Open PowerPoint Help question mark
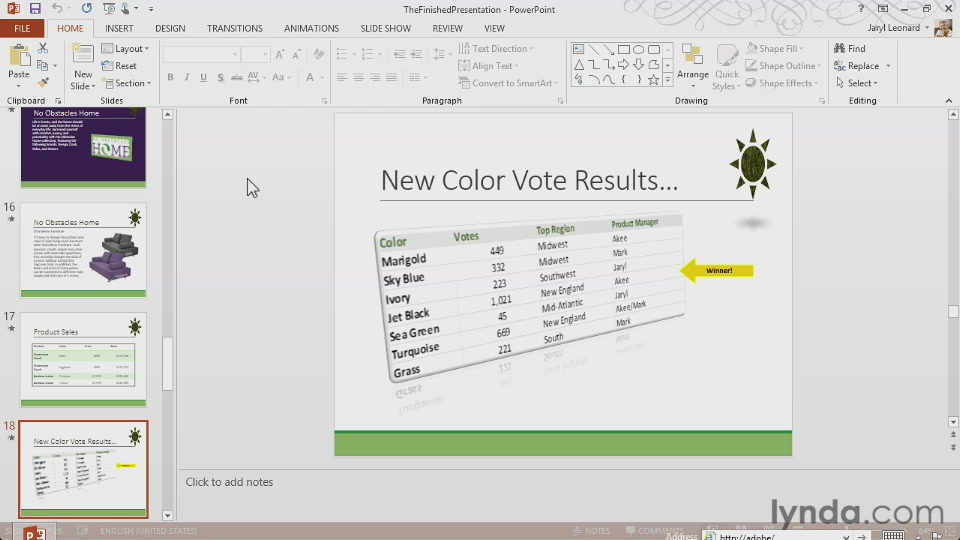 pyautogui.click(x=861, y=9)
